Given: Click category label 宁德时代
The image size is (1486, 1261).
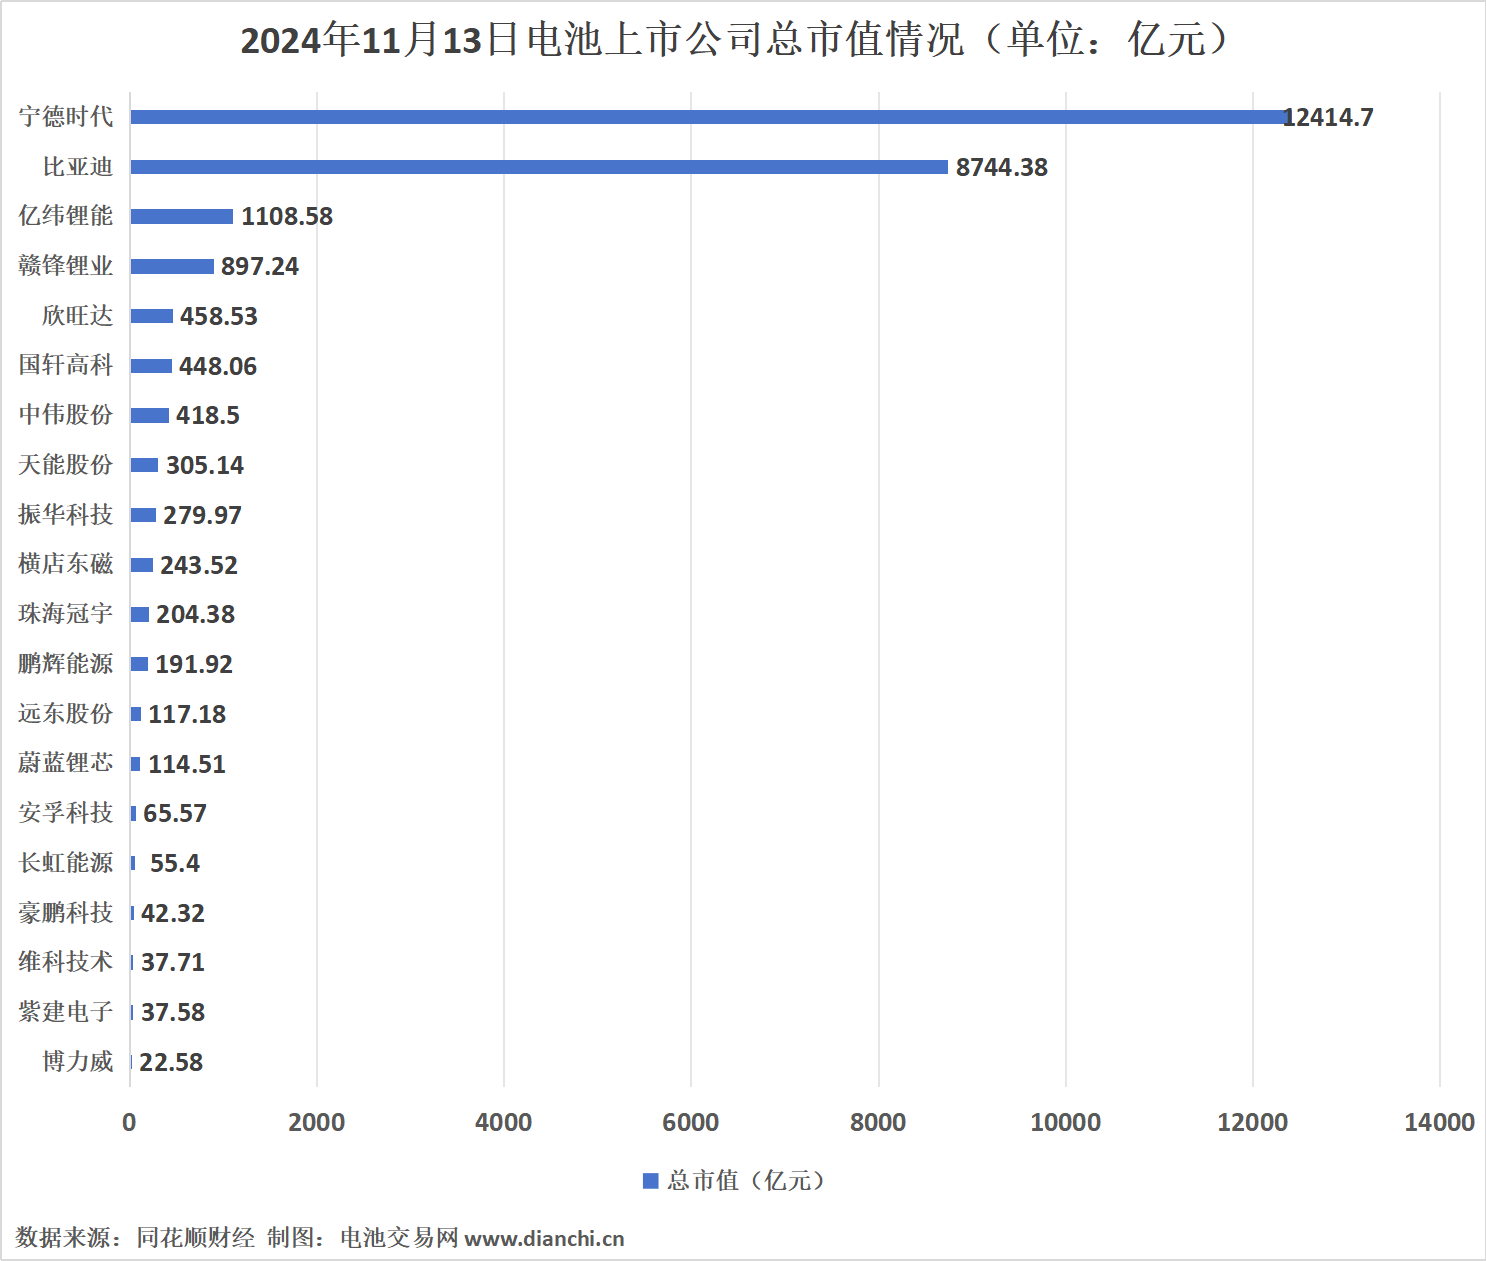Looking at the screenshot, I should point(66,116).
